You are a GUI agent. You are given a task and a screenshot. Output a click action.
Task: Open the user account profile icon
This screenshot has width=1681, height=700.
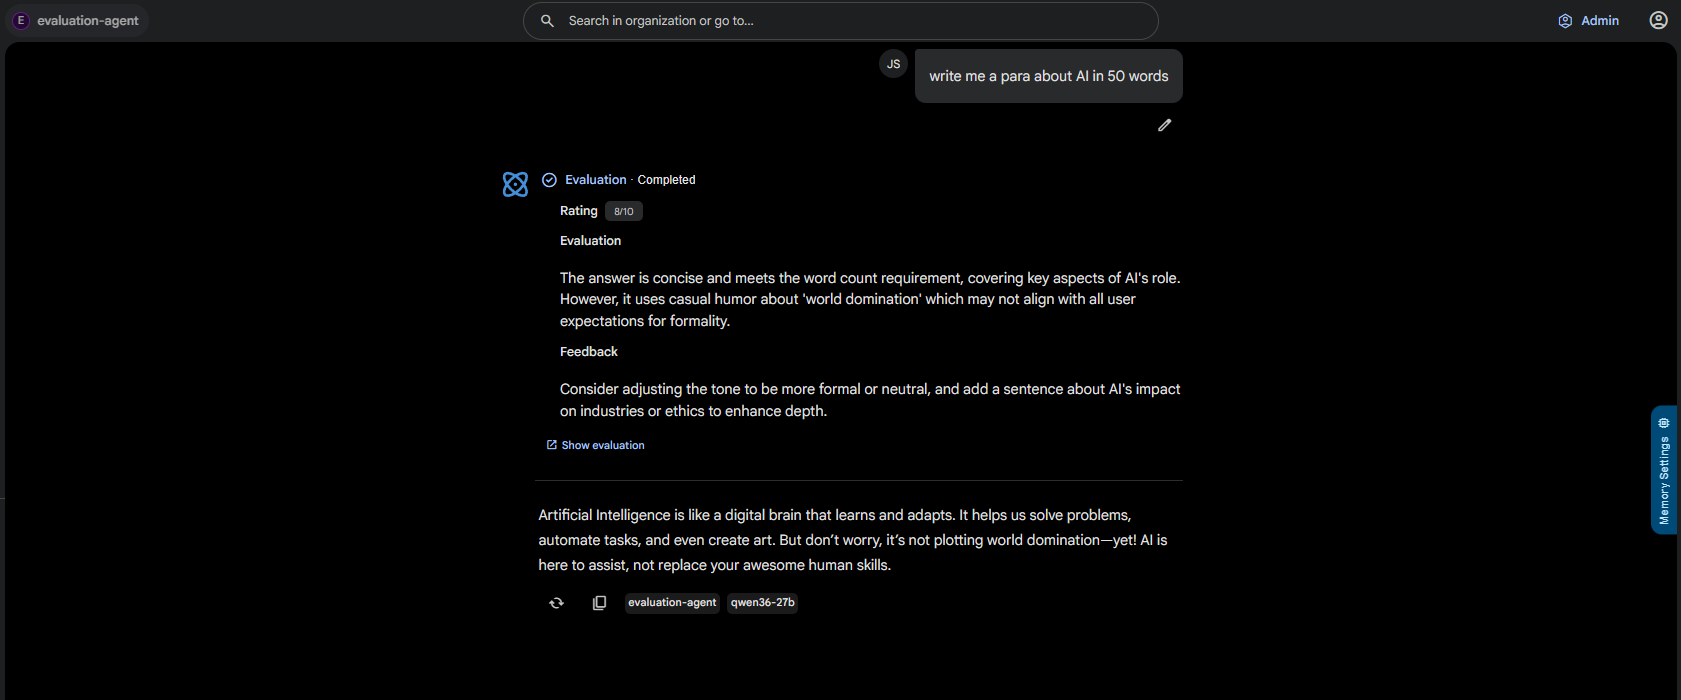point(1658,20)
